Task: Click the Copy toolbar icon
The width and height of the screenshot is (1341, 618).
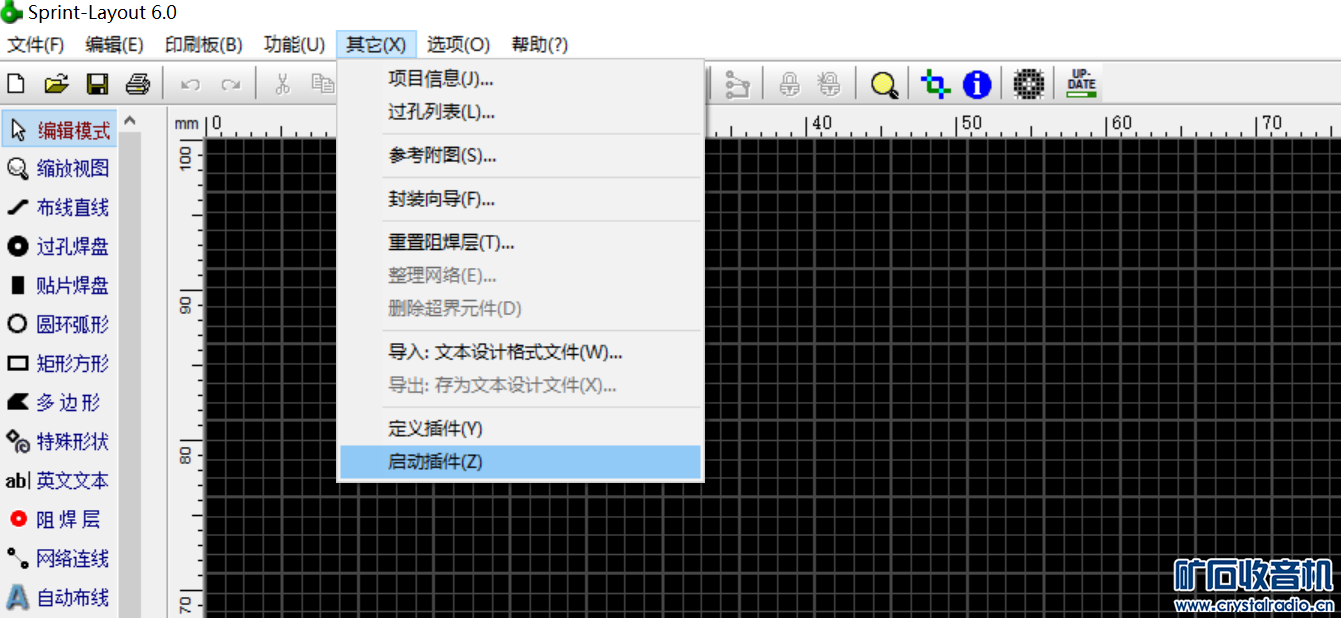Action: click(x=322, y=84)
